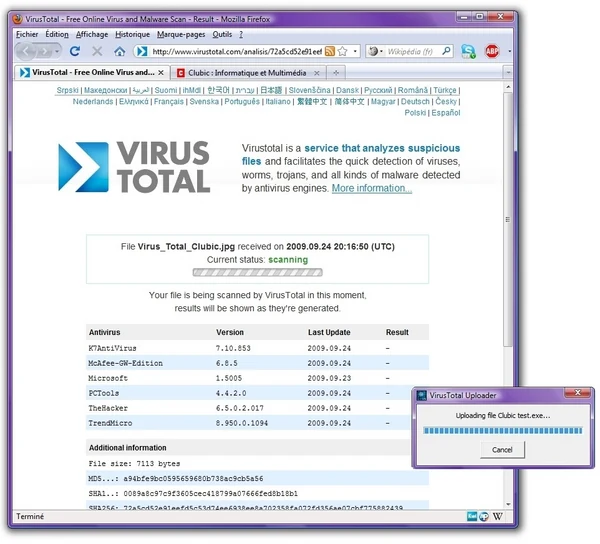
Task: Click the MD5 hash value
Action: [x=193, y=479]
